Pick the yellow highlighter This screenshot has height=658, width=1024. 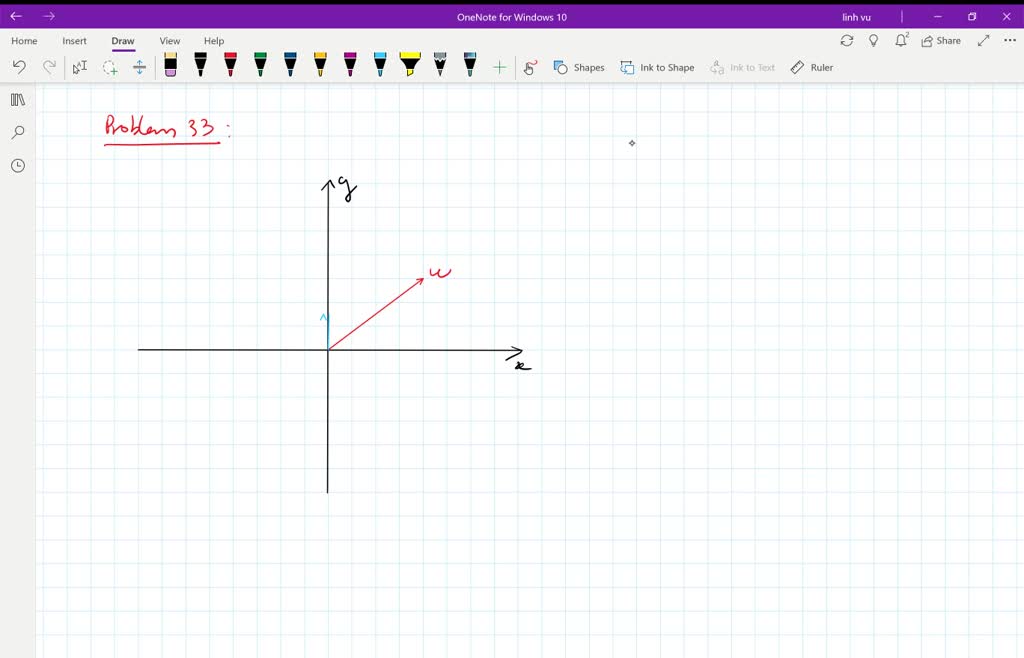click(x=410, y=66)
